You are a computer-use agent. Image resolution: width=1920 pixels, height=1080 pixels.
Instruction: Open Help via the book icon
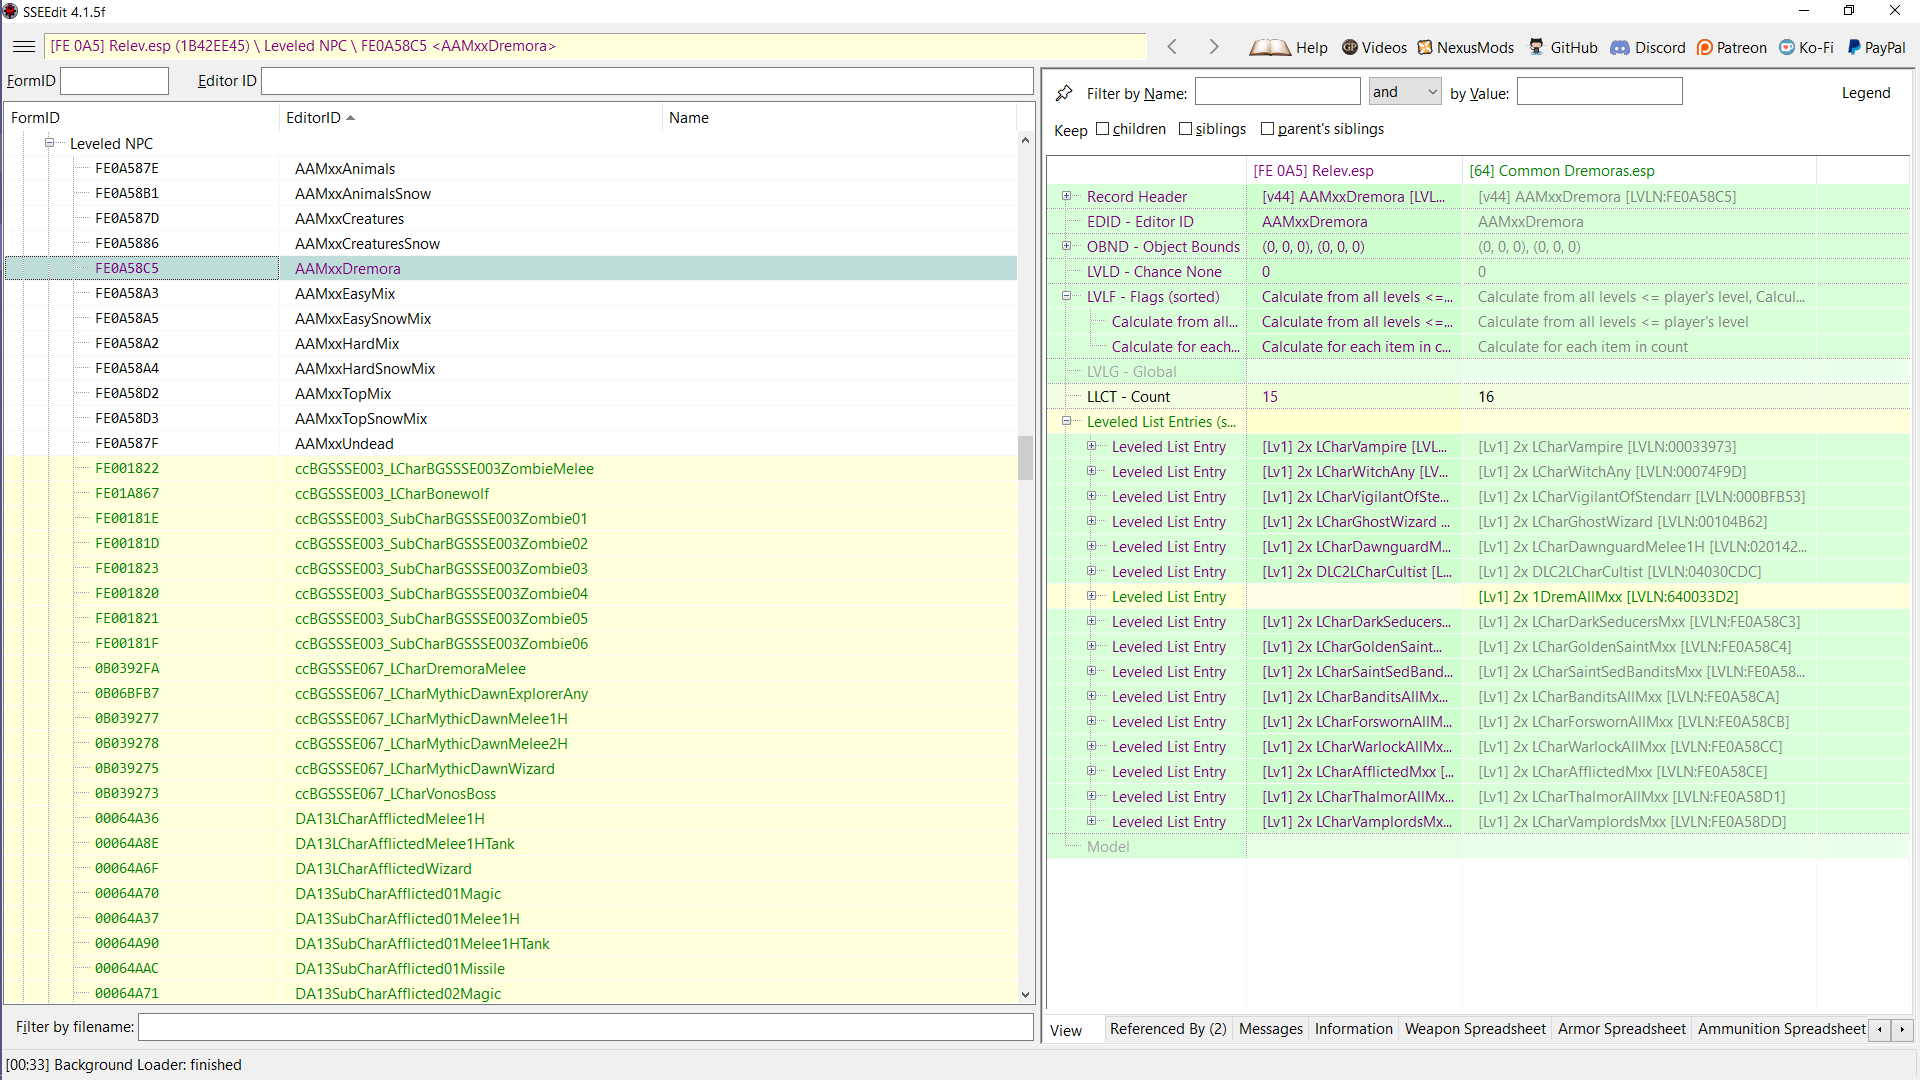1270,47
